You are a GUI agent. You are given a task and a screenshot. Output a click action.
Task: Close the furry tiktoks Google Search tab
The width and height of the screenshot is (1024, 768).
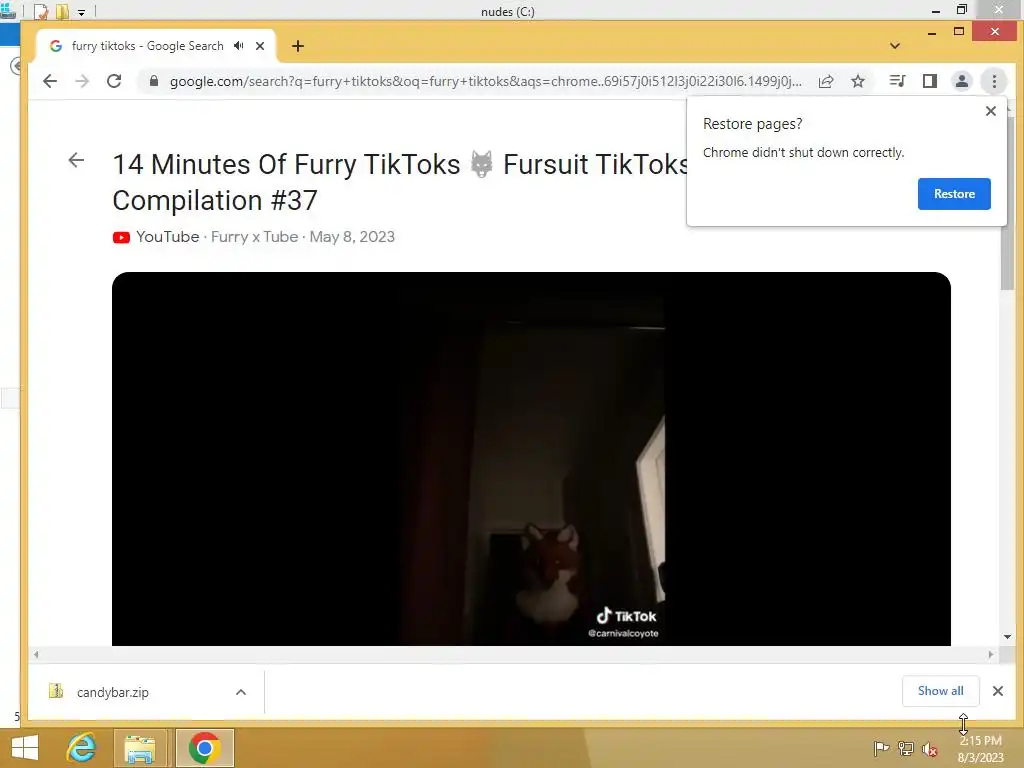pyautogui.click(x=260, y=46)
